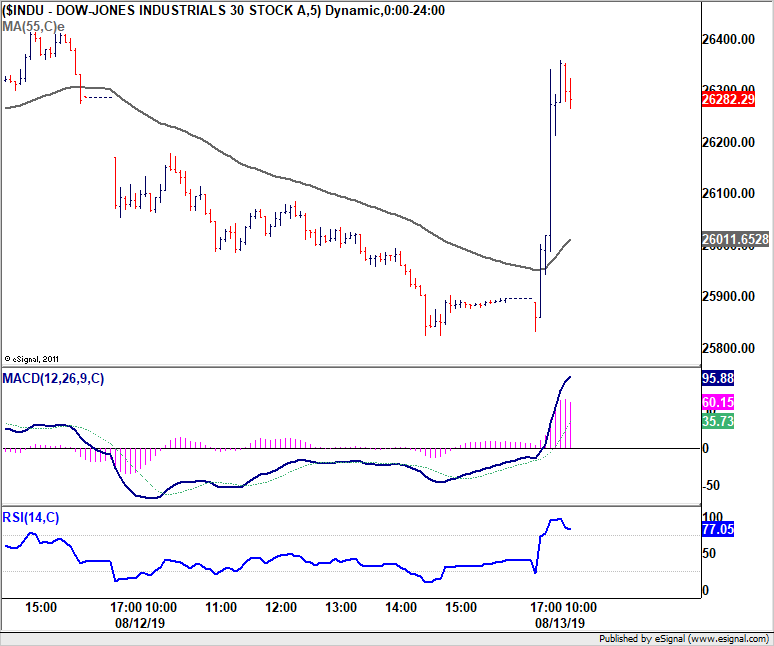Click the 25800.00 price axis label

pyautogui.click(x=728, y=348)
